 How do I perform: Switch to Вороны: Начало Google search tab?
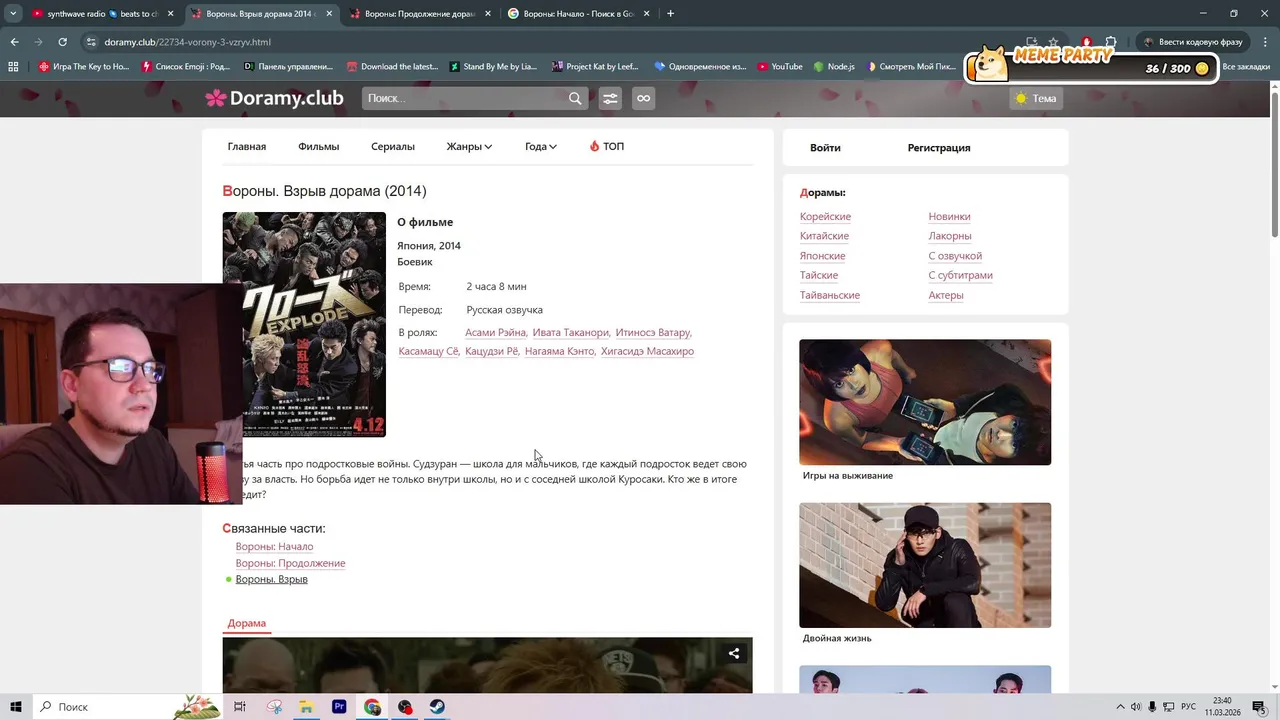point(579,14)
